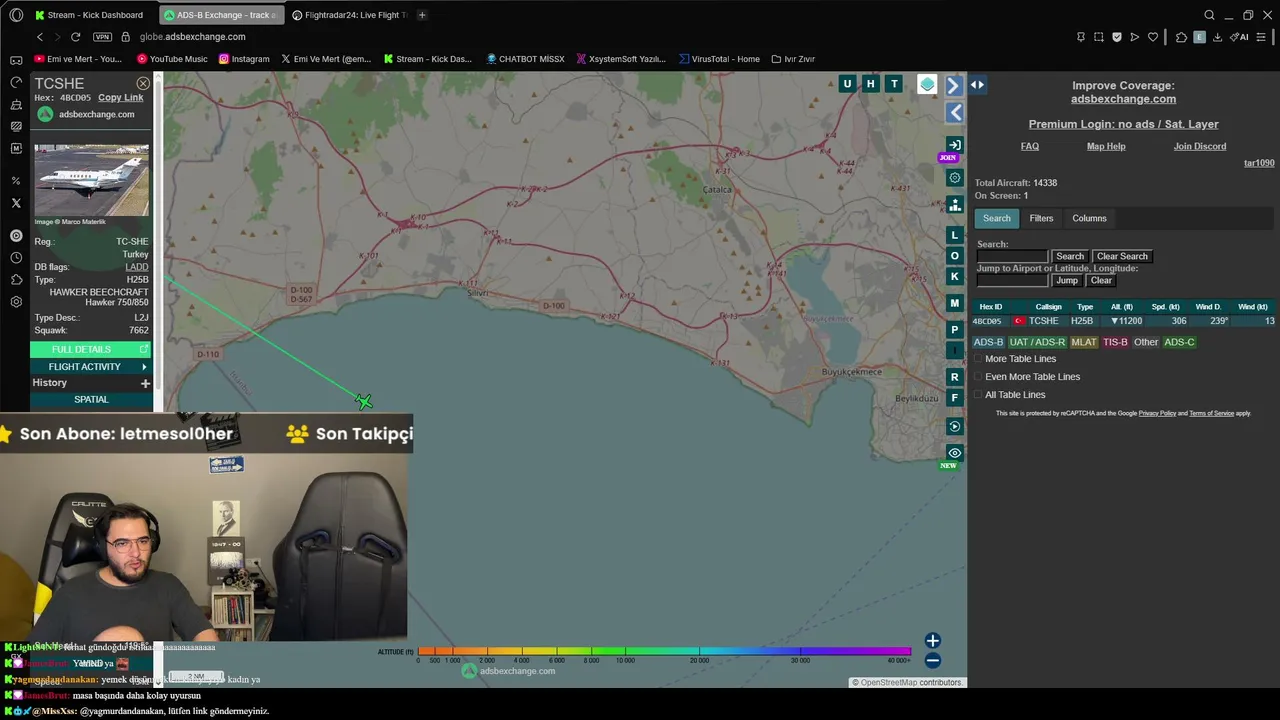
Task: Click the Clear Search button
Action: tap(1122, 257)
